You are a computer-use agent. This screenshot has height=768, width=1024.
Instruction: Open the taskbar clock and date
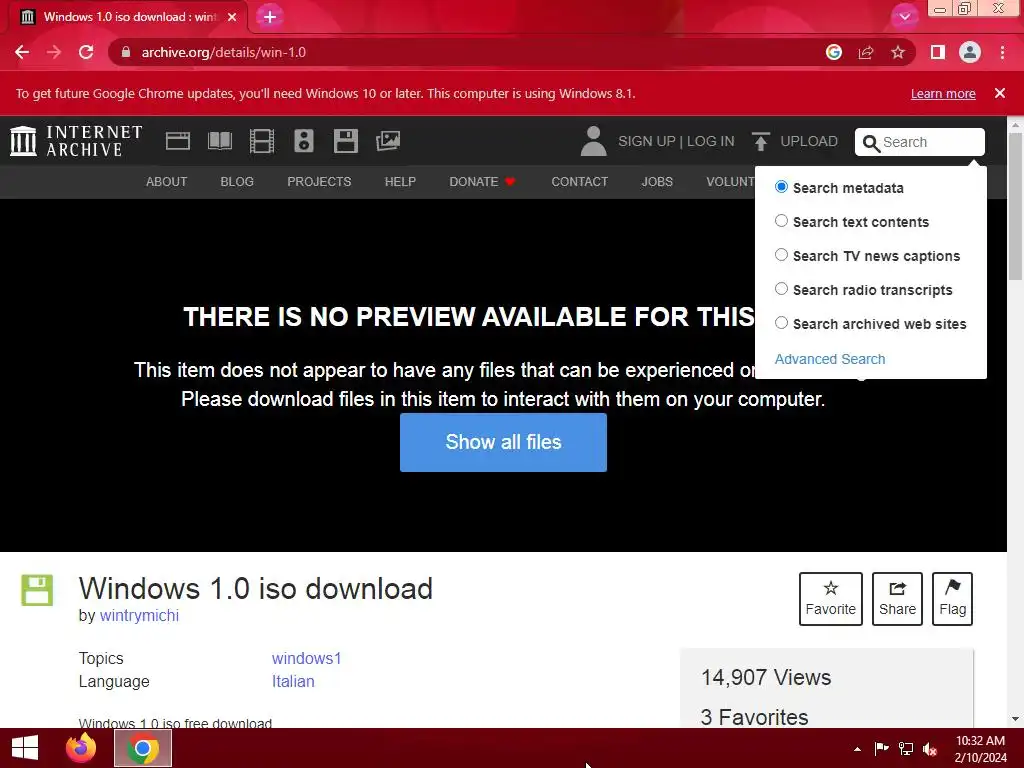(x=980, y=749)
